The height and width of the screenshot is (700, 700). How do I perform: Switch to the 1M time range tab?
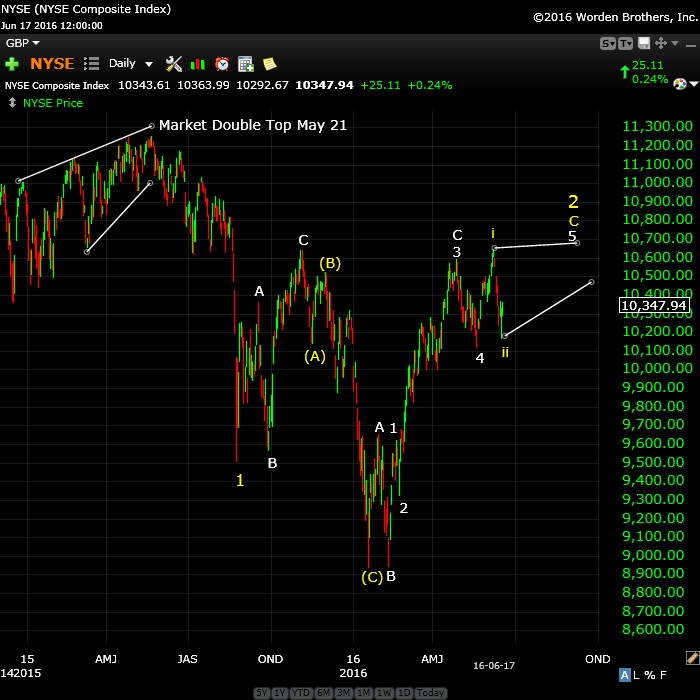tap(363, 692)
